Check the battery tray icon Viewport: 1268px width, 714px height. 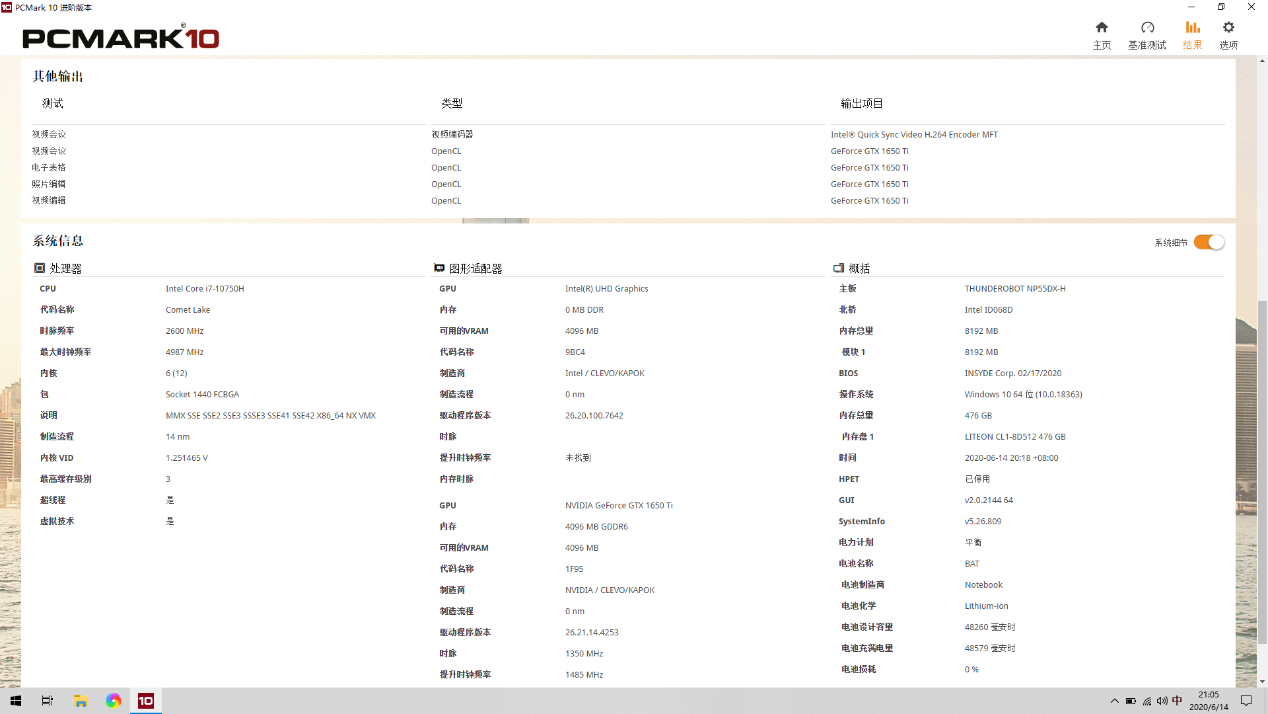1131,700
